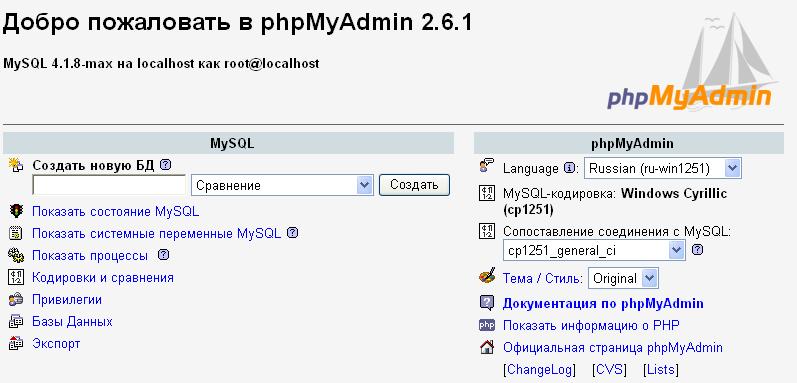Image resolution: width=797 pixels, height=383 pixels.
Task: Click the databases icon beside Базы Данных
Action: coord(16,322)
